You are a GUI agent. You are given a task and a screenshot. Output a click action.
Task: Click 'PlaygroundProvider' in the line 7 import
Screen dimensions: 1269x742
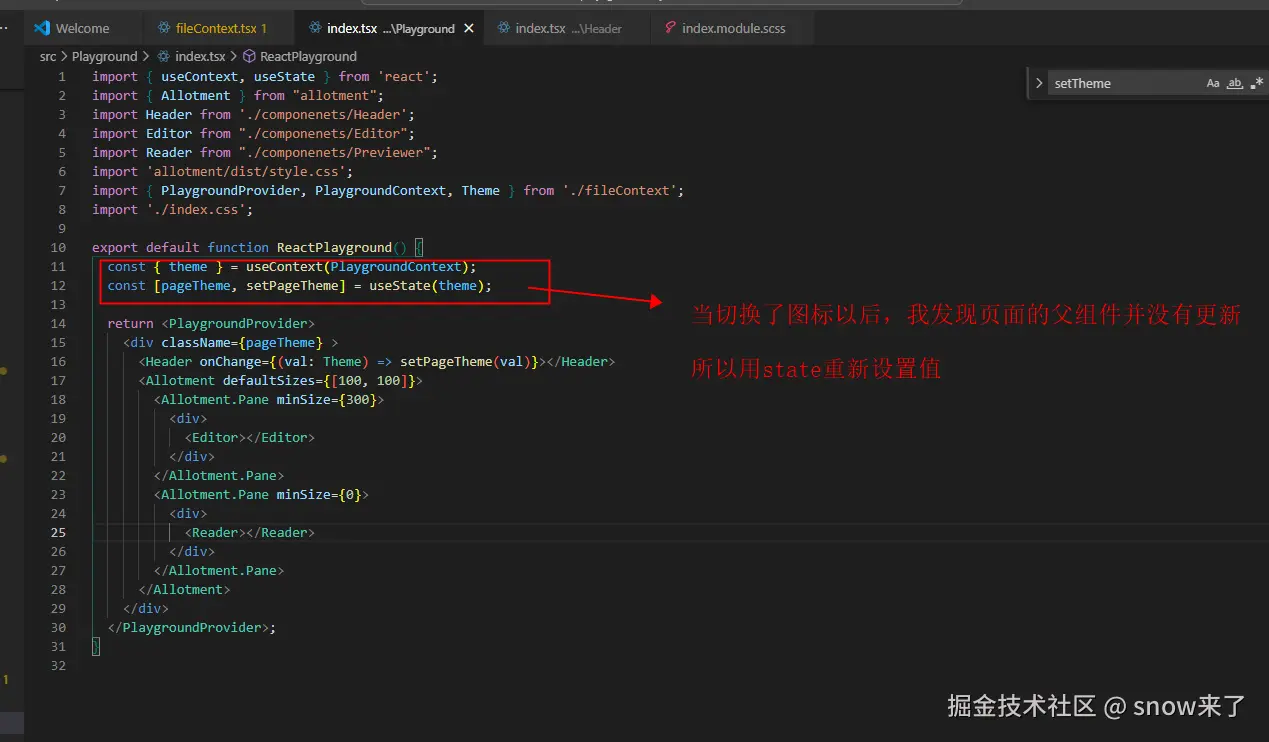(230, 190)
